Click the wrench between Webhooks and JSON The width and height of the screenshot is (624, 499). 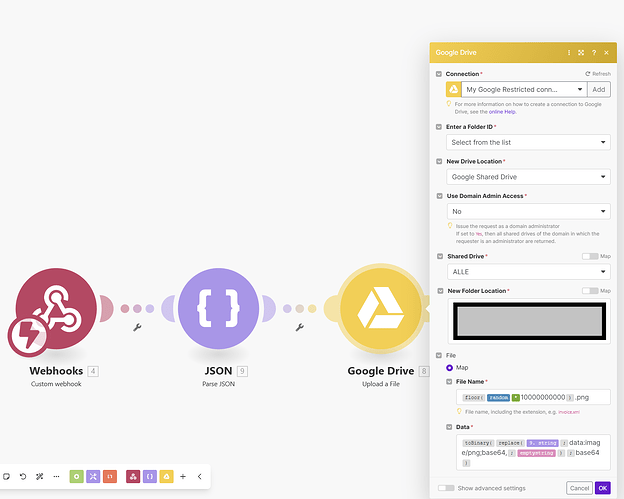pos(137,327)
